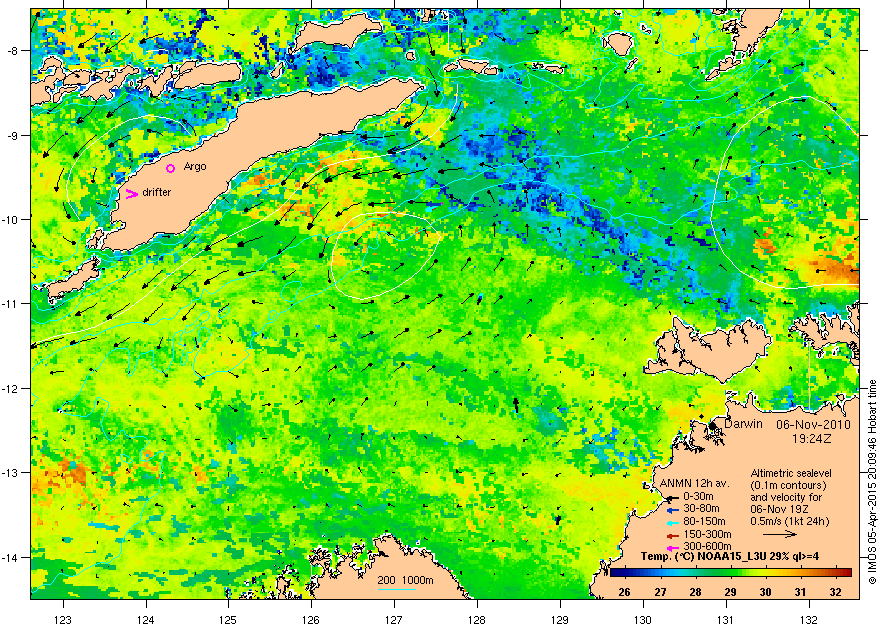Click the magenta drifter arrowhead marker
The height and width of the screenshot is (630, 880).
(x=131, y=194)
